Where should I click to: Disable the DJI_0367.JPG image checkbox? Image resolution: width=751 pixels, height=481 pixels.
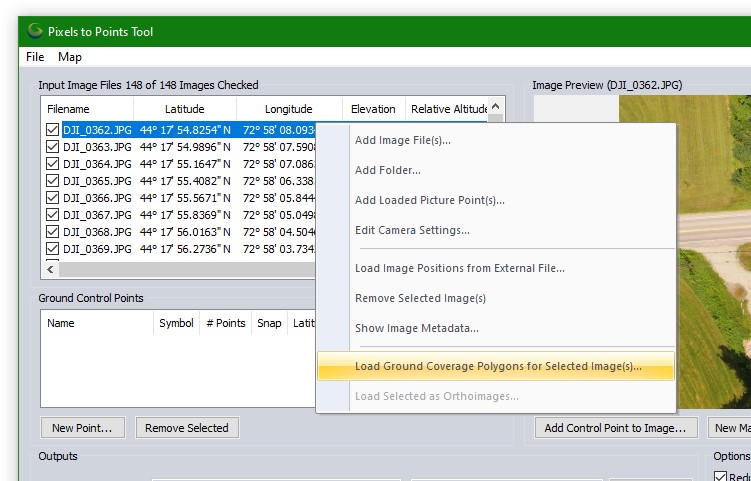tap(52, 215)
